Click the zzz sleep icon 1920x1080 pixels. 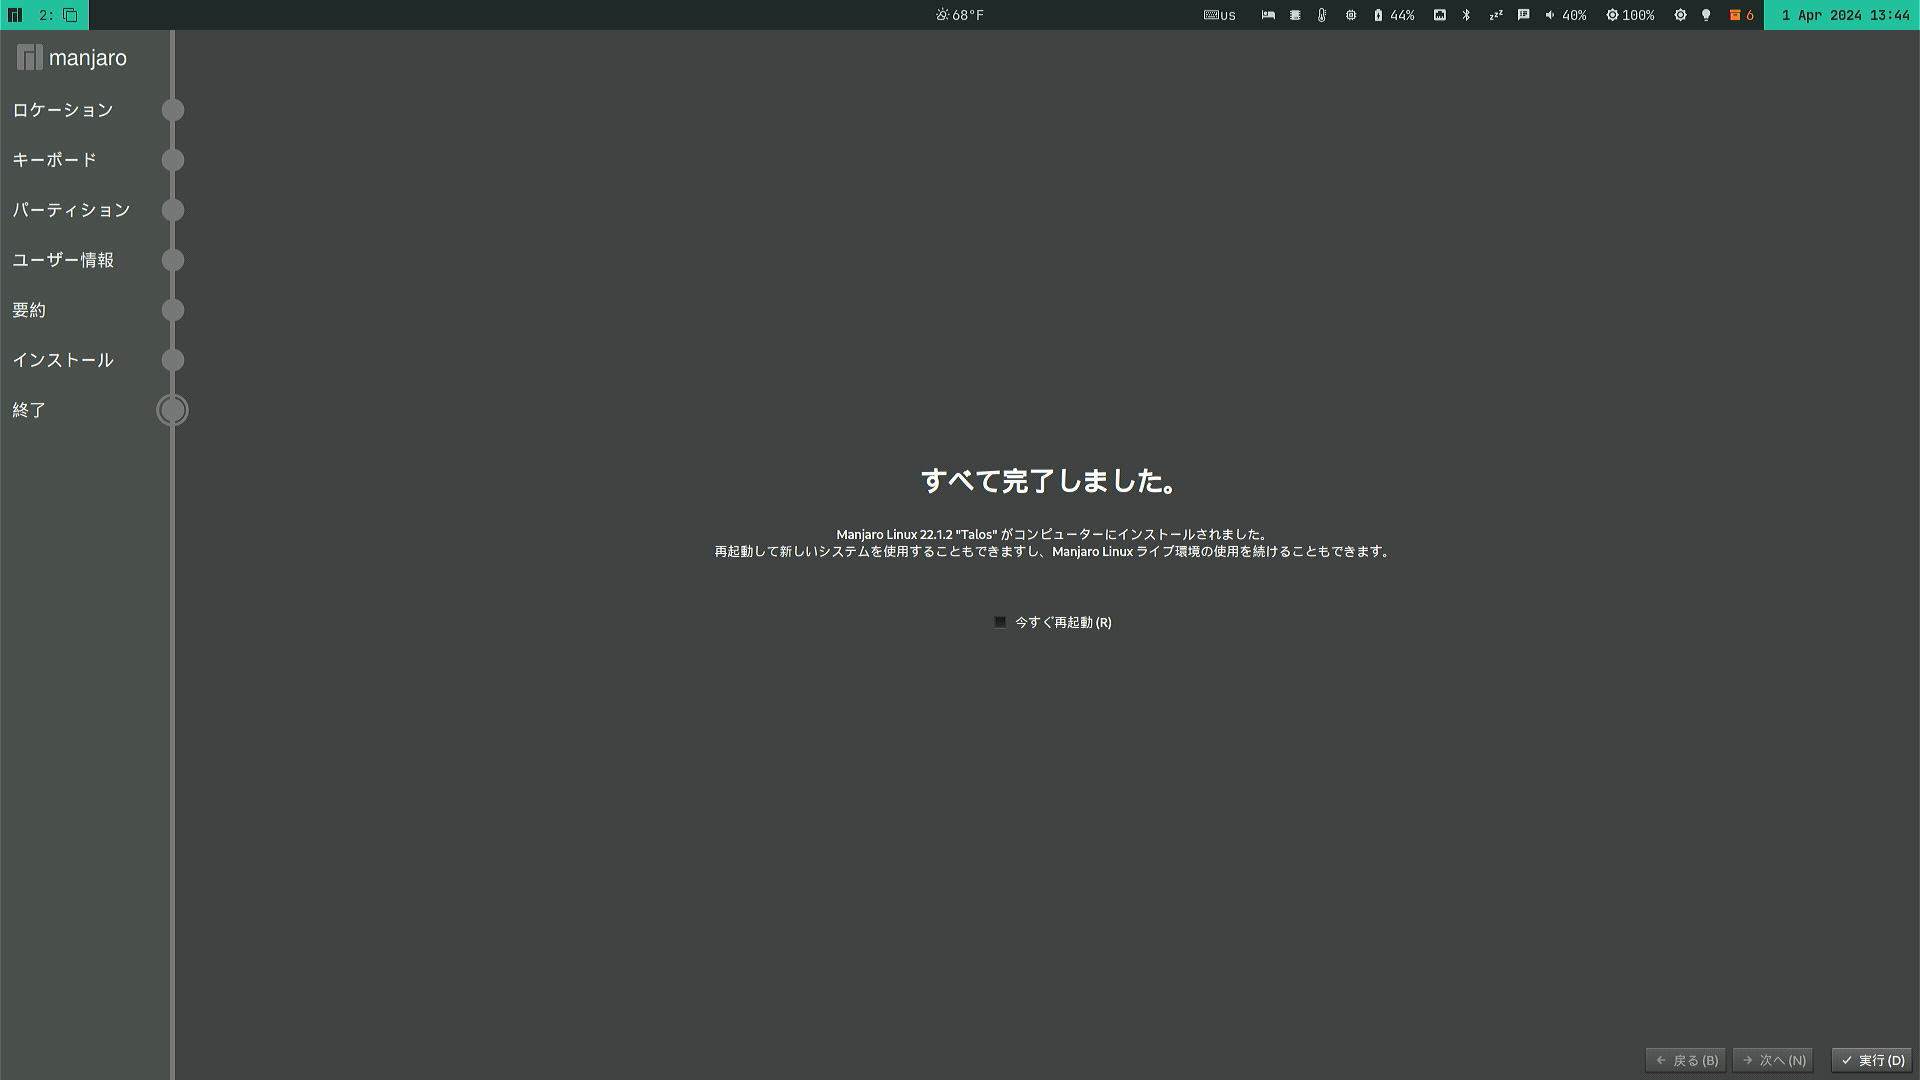pyautogui.click(x=1496, y=15)
